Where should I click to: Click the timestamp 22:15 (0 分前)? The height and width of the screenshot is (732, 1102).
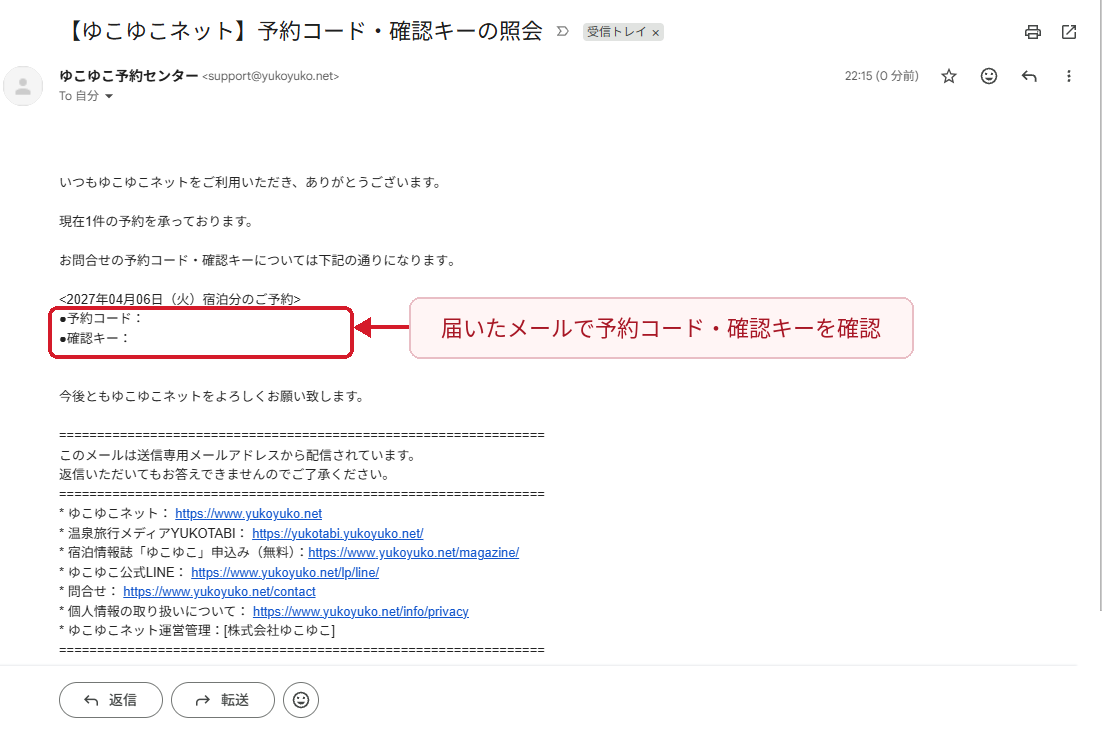click(881, 76)
